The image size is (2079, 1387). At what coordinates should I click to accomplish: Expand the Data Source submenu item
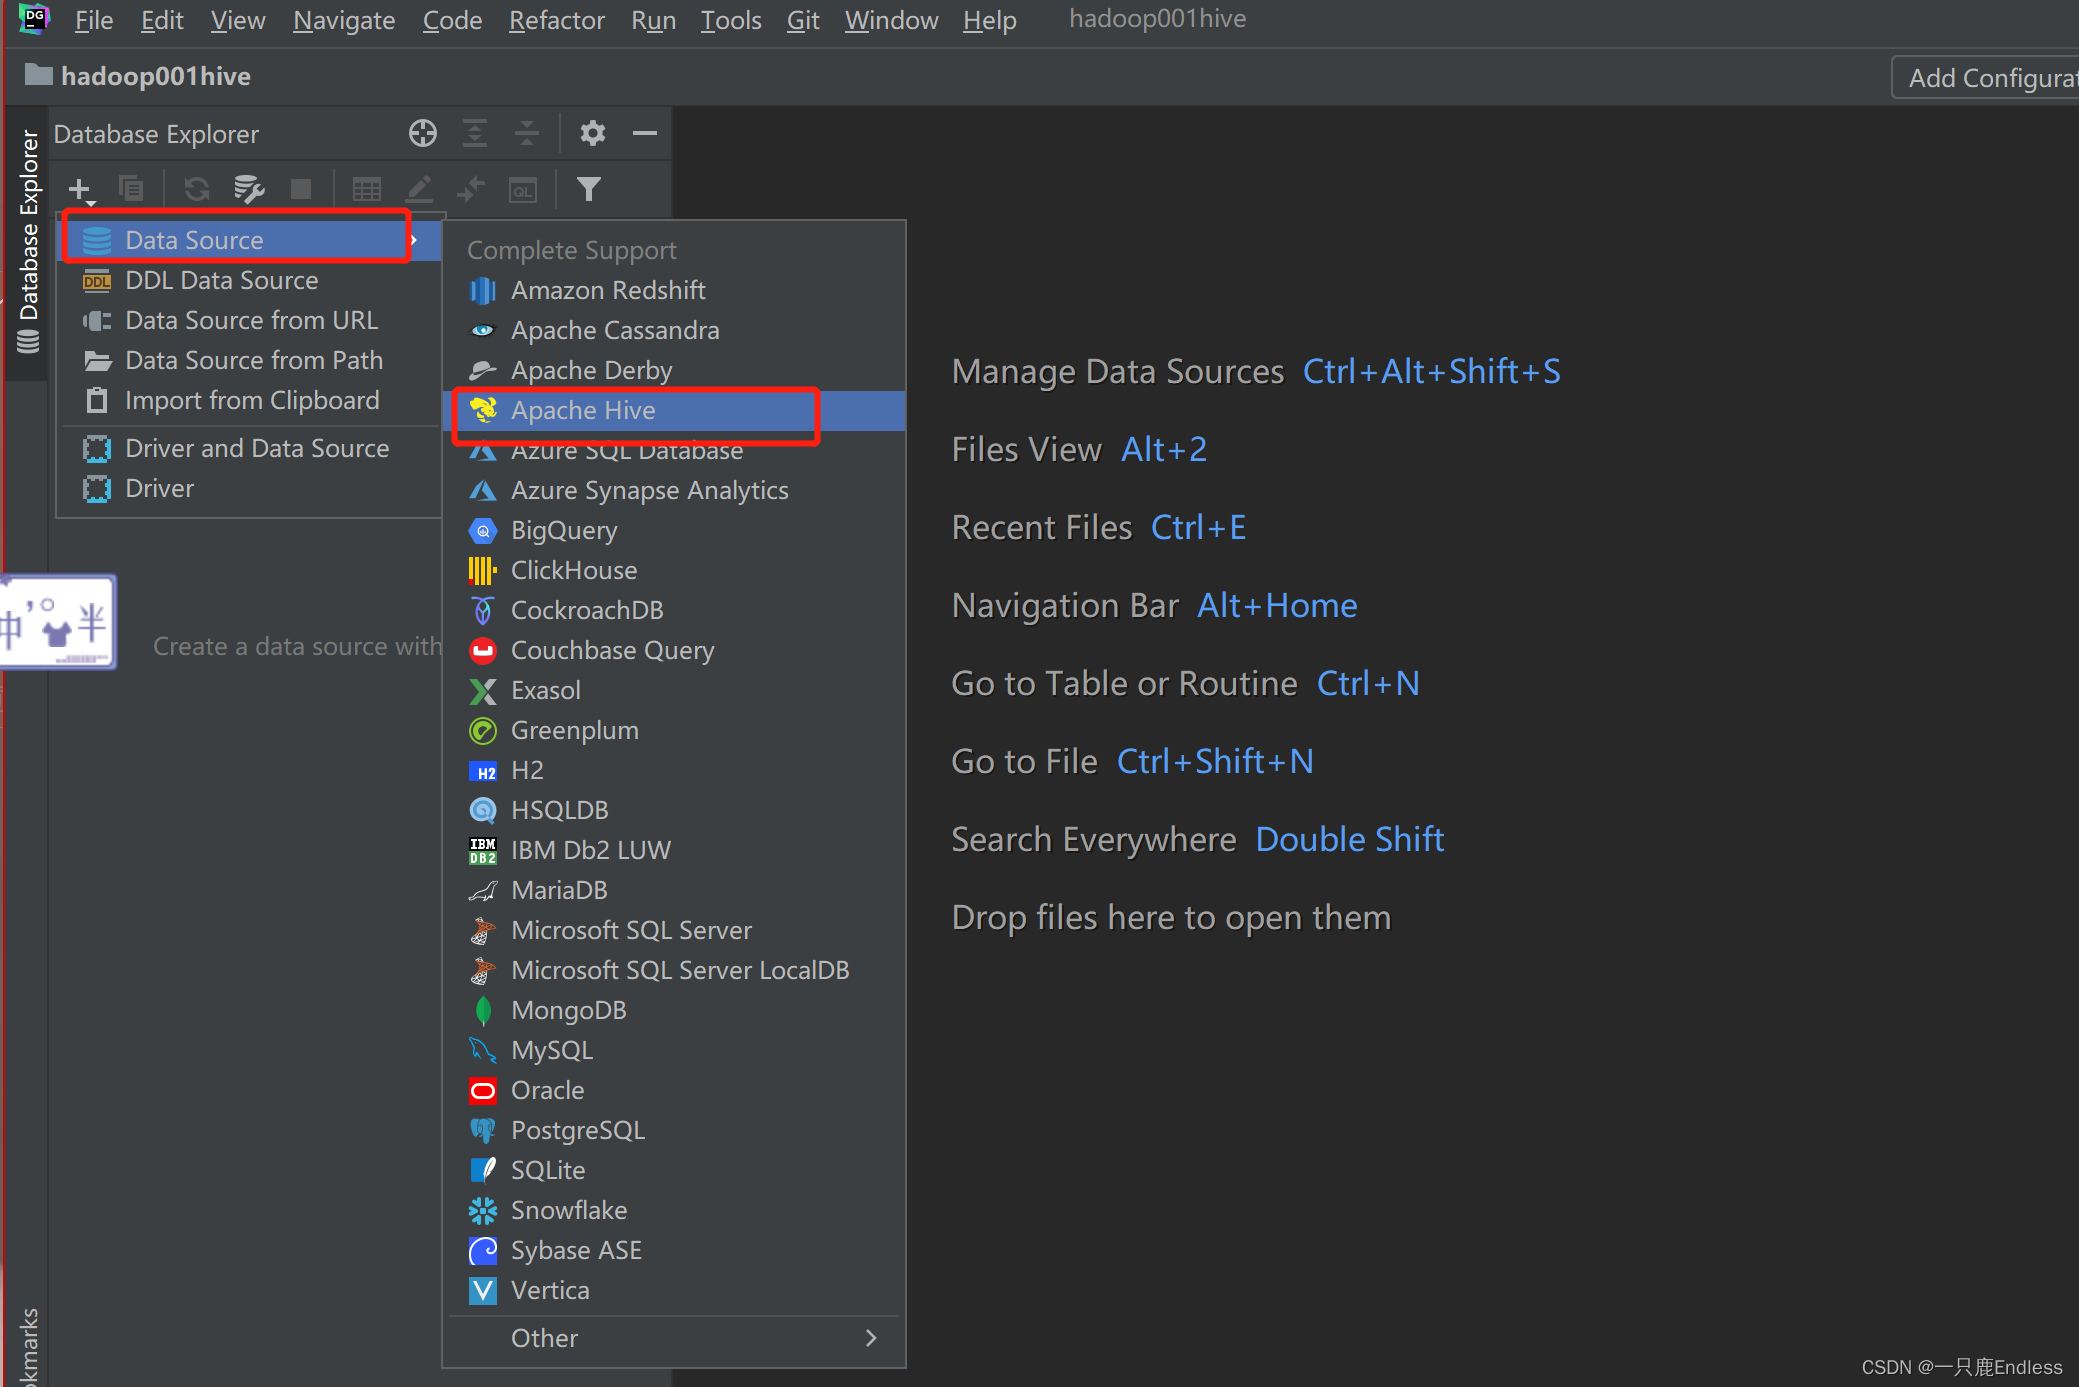coord(194,240)
